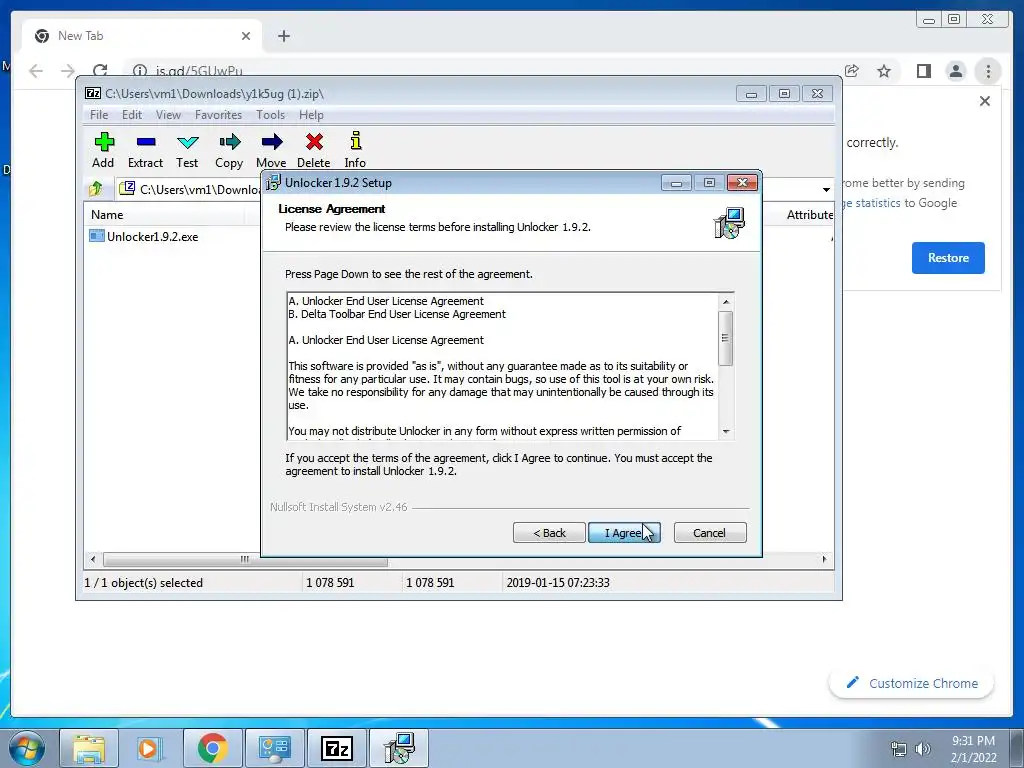Click the Attributes column header in 7-Zip
Screen dimensions: 1024x768
[x=809, y=215]
